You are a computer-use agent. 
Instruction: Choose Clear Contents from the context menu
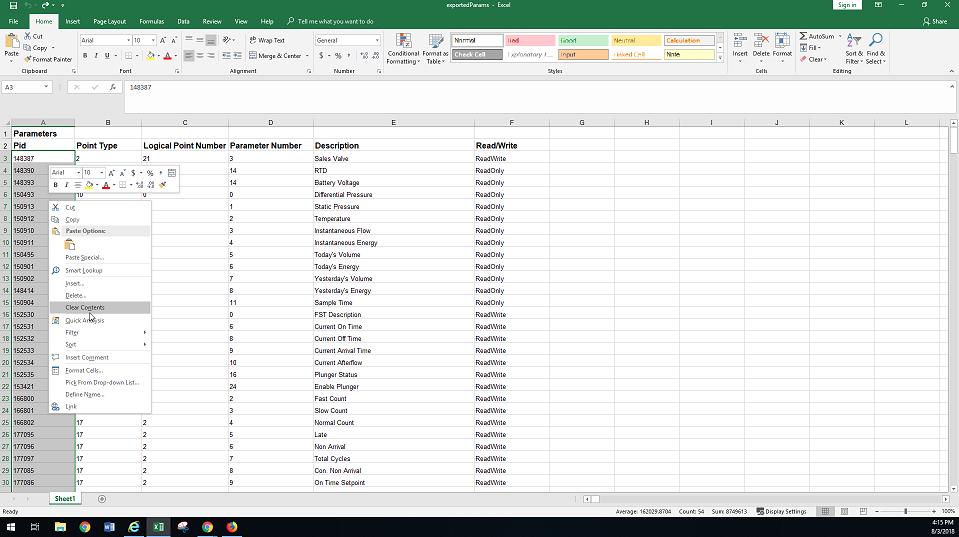coord(85,308)
